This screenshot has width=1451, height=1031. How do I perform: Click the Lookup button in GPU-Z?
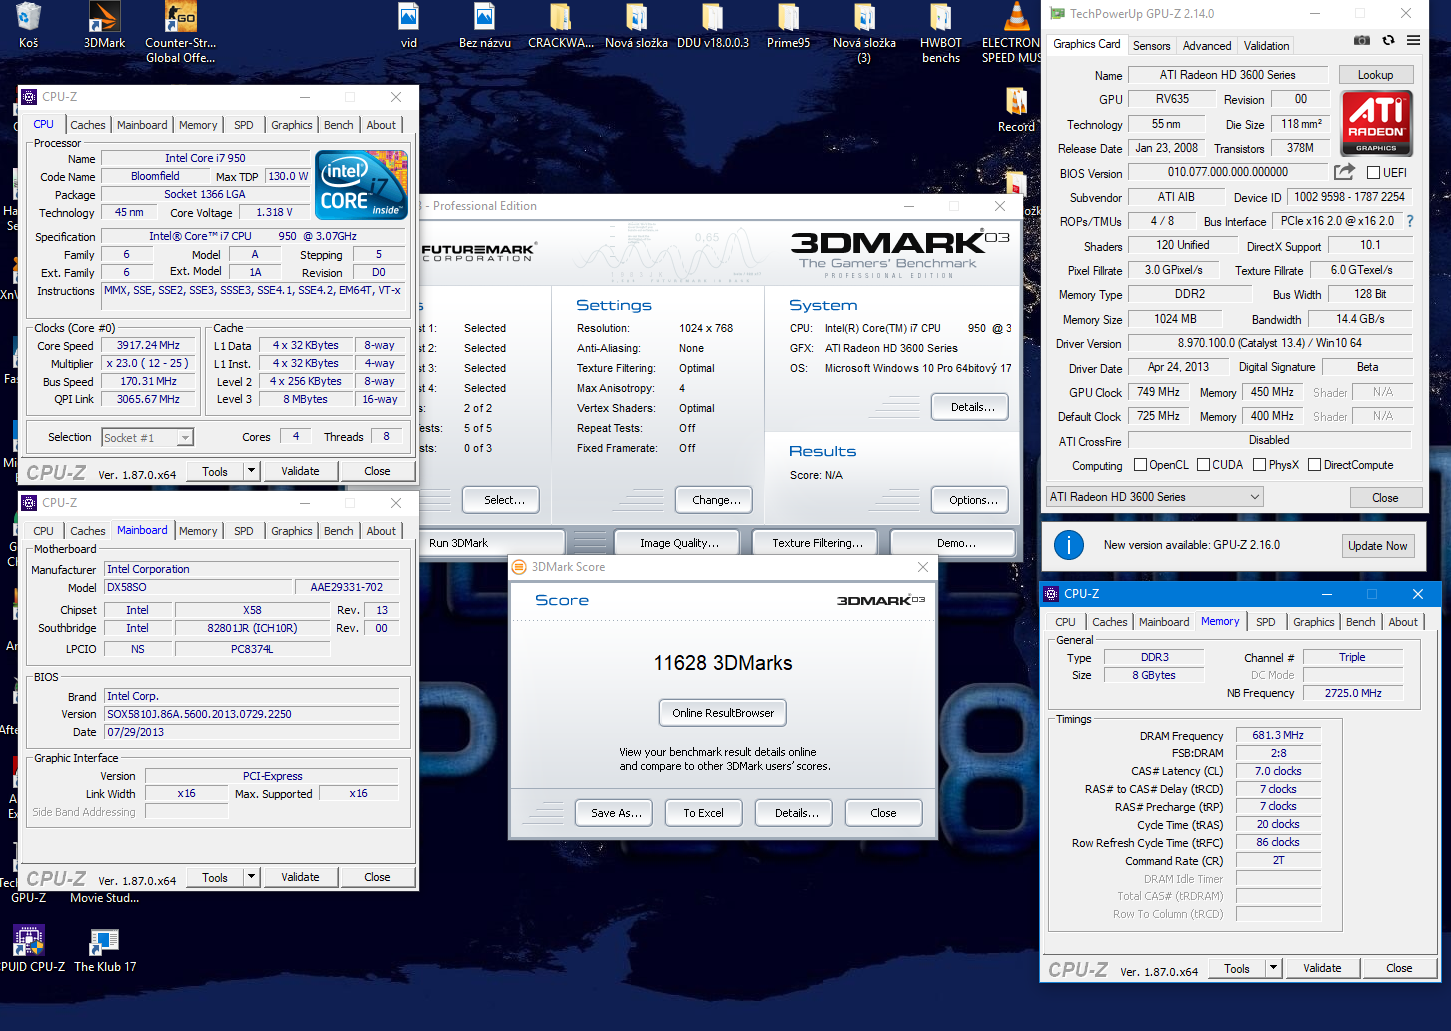[1375, 75]
